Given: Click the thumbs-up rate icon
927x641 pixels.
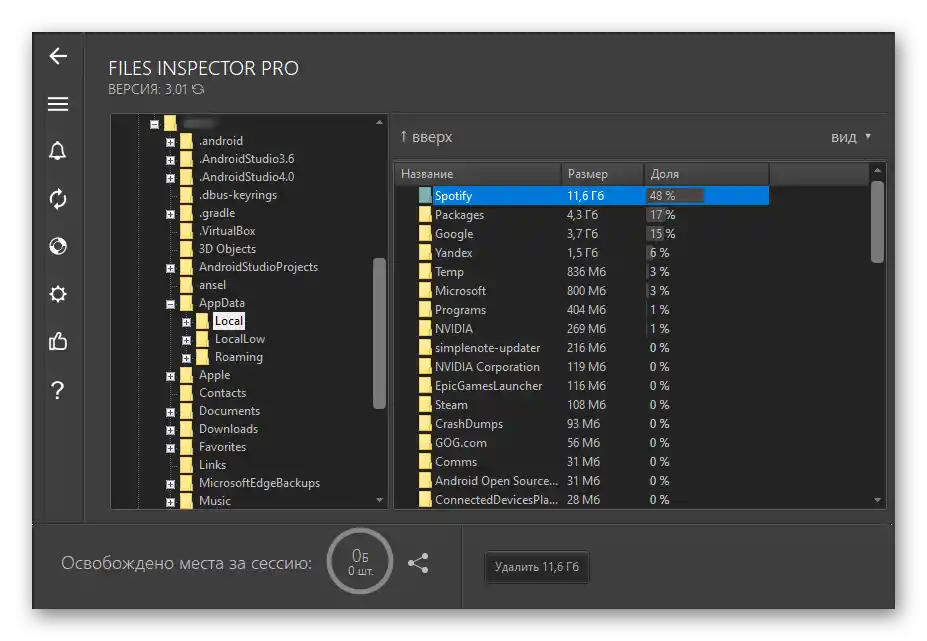Looking at the screenshot, I should coord(58,341).
